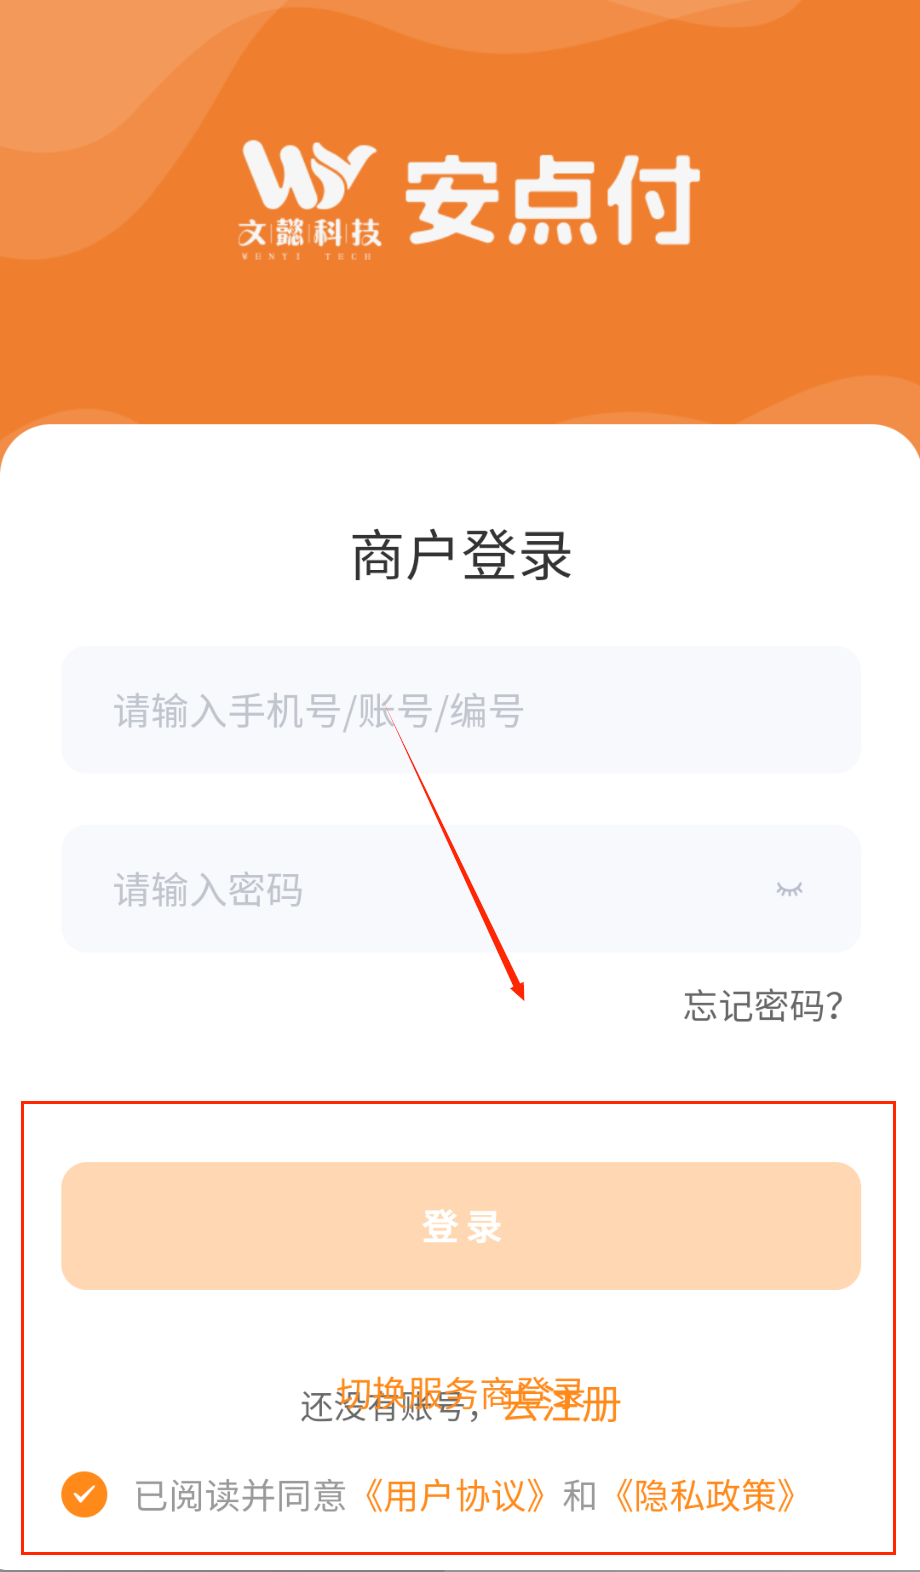Focus the 请输入密码 password field

[461, 889]
